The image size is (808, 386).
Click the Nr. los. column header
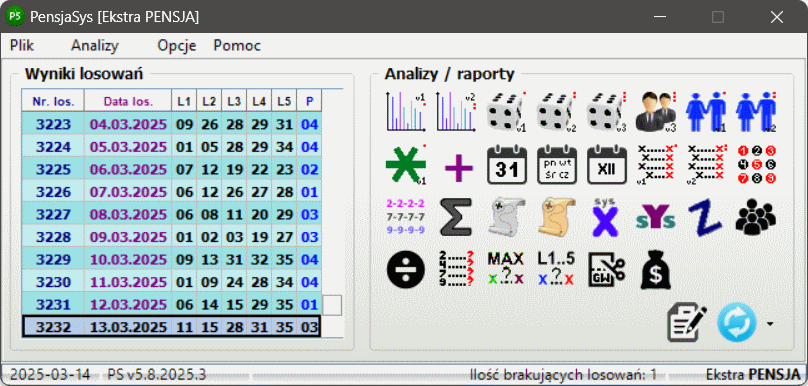click(53, 101)
